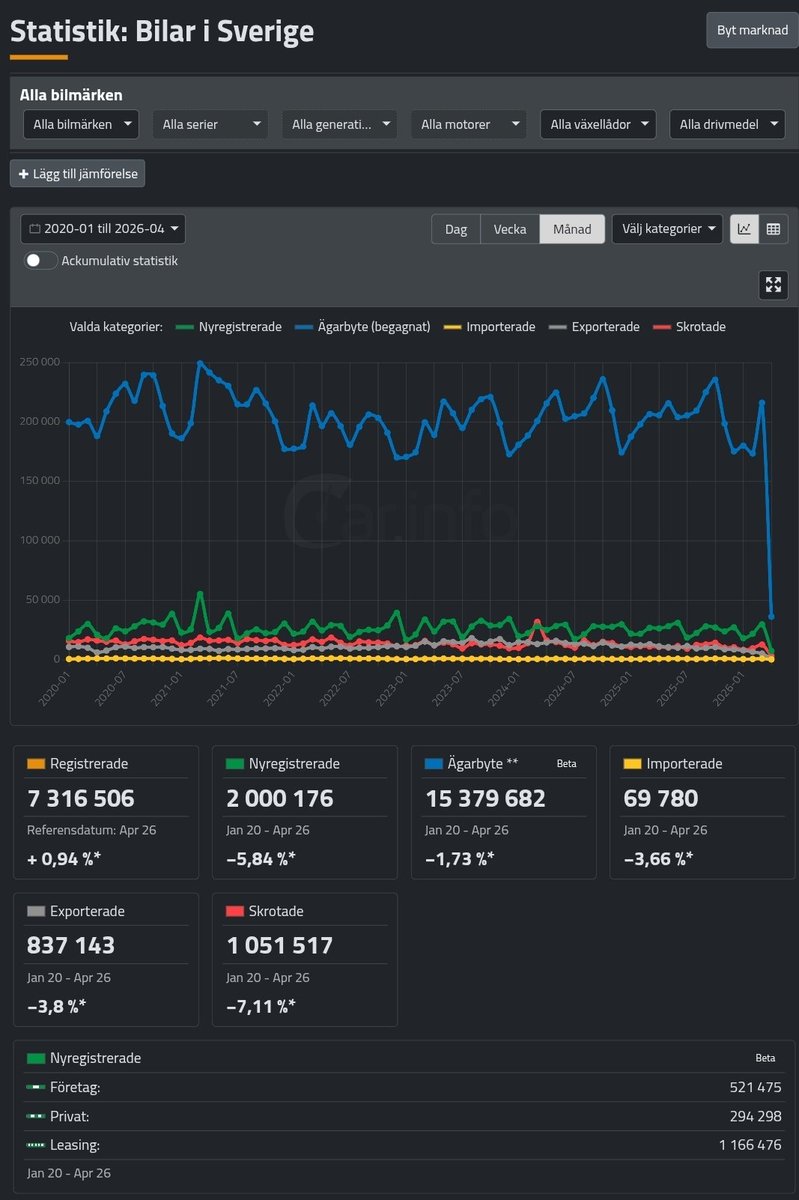This screenshot has height=1200, width=799.
Task: Select Vecka interval tab
Action: click(510, 229)
